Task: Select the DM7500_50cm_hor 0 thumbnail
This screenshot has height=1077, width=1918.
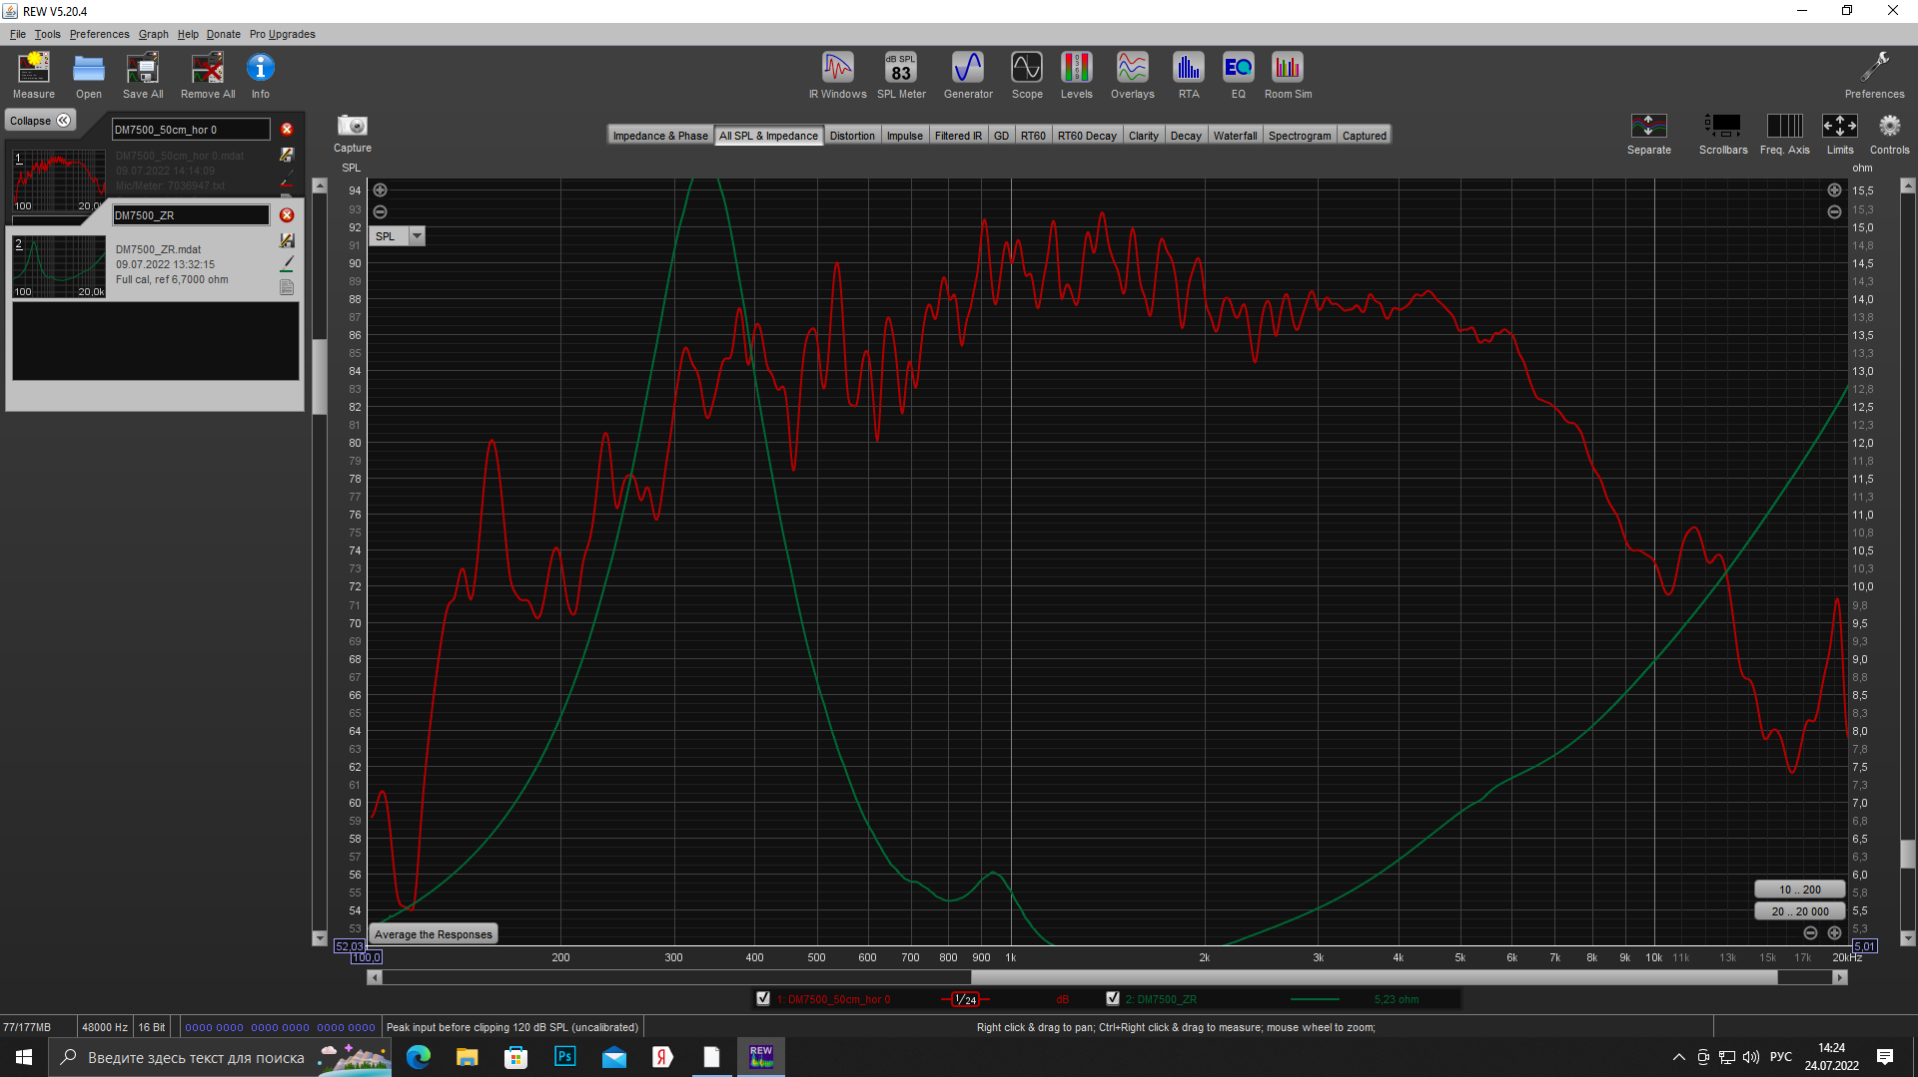Action: [x=58, y=181]
